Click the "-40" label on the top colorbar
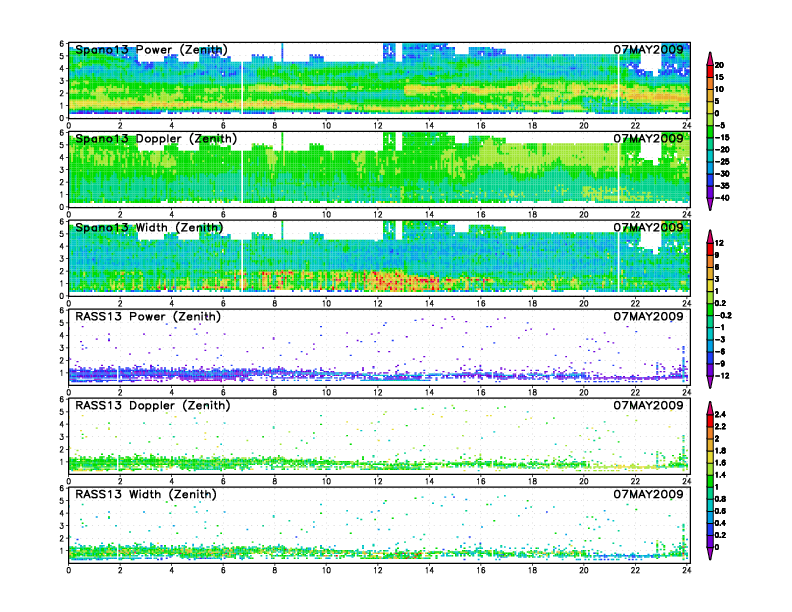Image resolution: width=792 pixels, height=612 pixels. pos(722,198)
